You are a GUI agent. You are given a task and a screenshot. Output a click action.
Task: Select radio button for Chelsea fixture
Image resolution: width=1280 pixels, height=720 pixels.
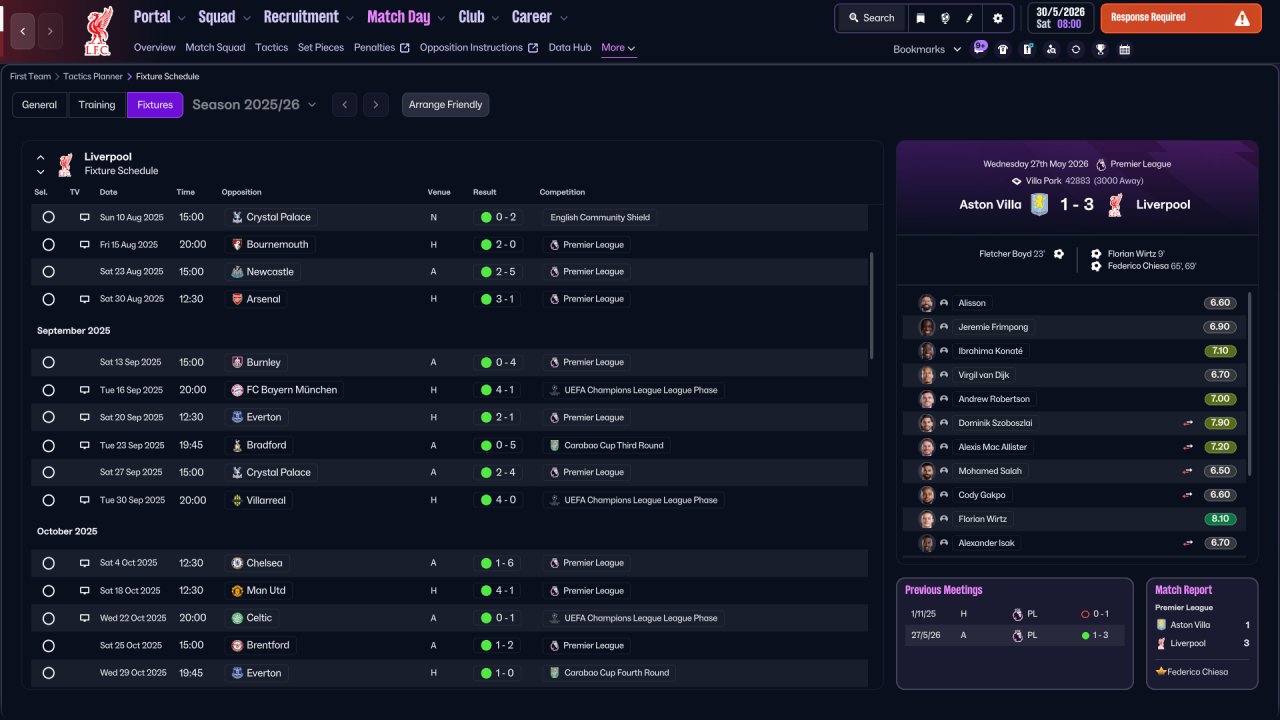48,563
